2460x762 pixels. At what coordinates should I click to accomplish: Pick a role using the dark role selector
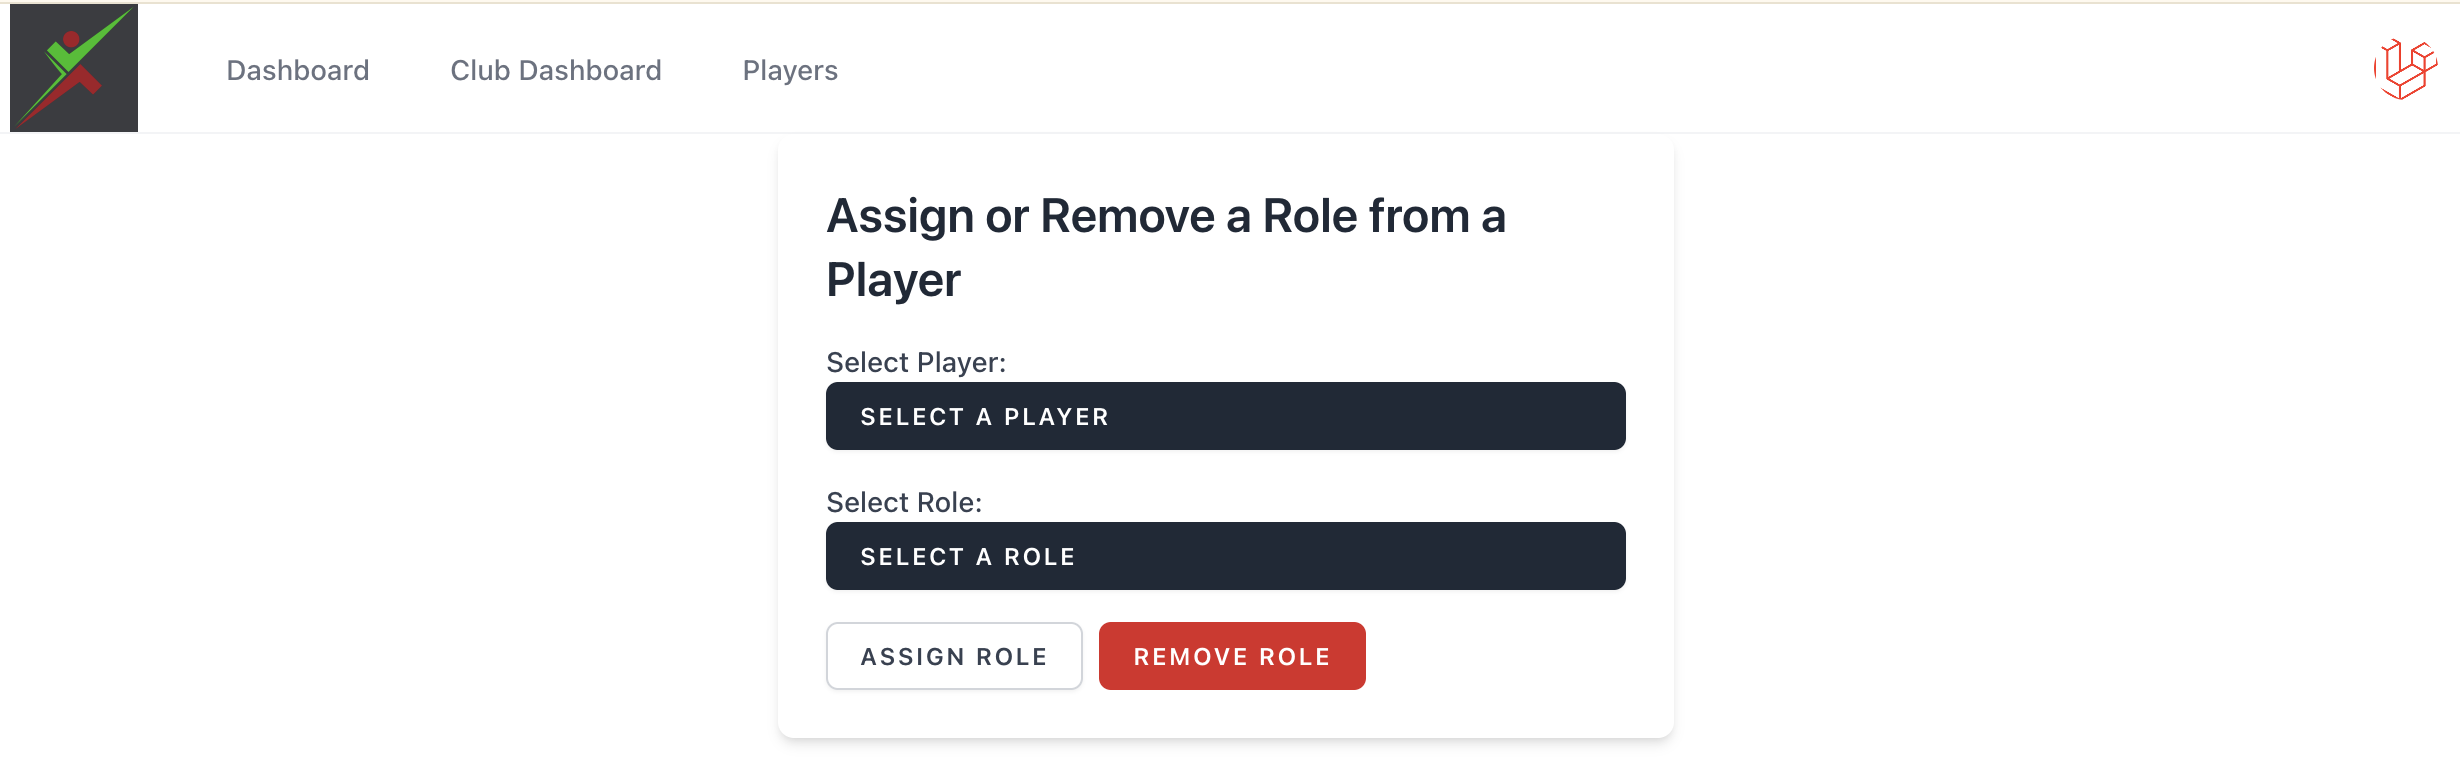[x=1225, y=556]
